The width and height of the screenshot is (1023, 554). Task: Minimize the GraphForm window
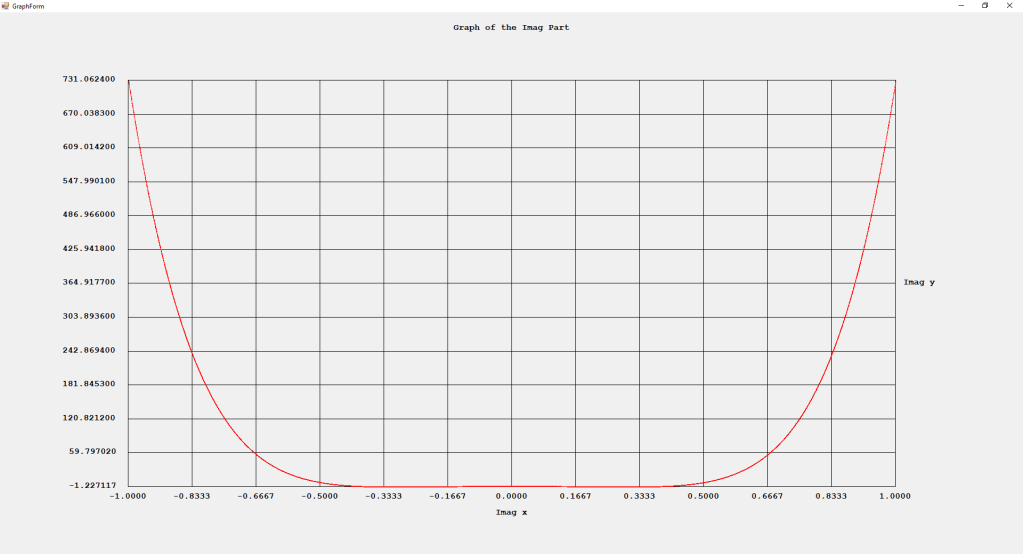[961, 5]
